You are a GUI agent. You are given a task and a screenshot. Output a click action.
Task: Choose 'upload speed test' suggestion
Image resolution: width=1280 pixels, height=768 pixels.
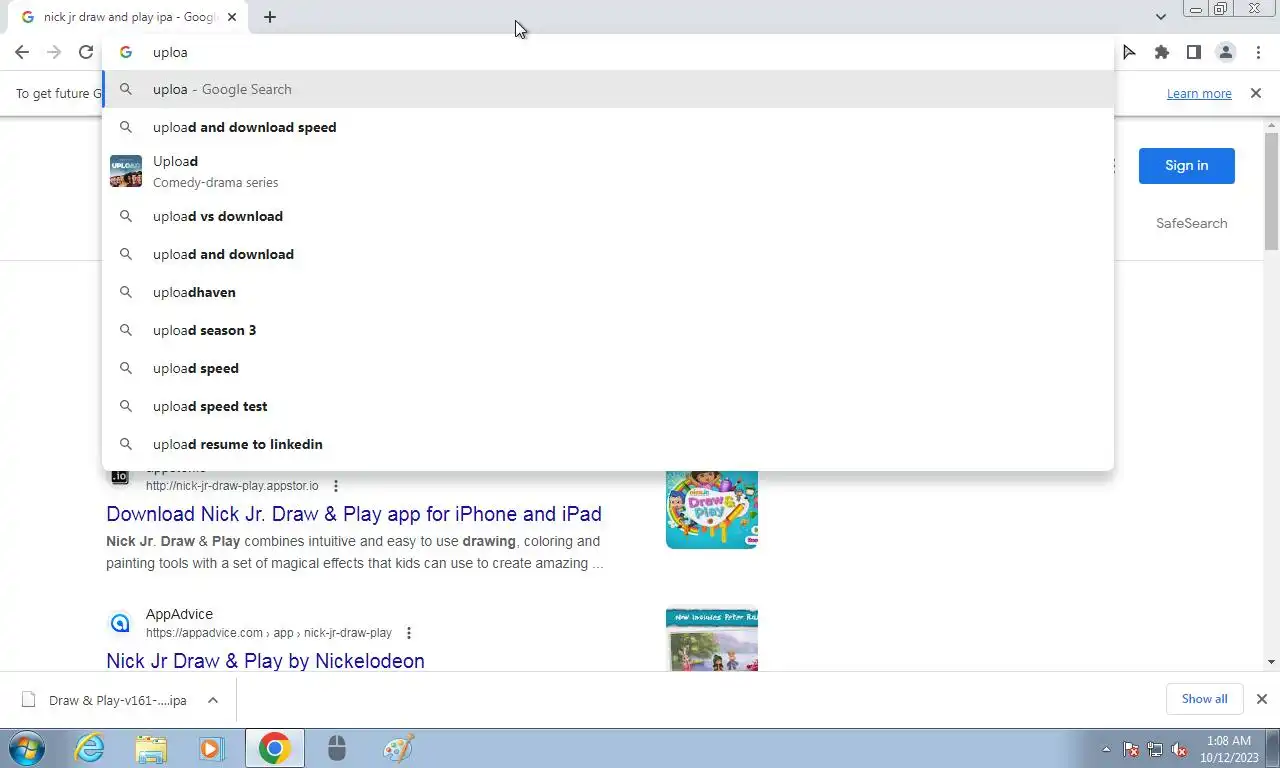(x=608, y=406)
